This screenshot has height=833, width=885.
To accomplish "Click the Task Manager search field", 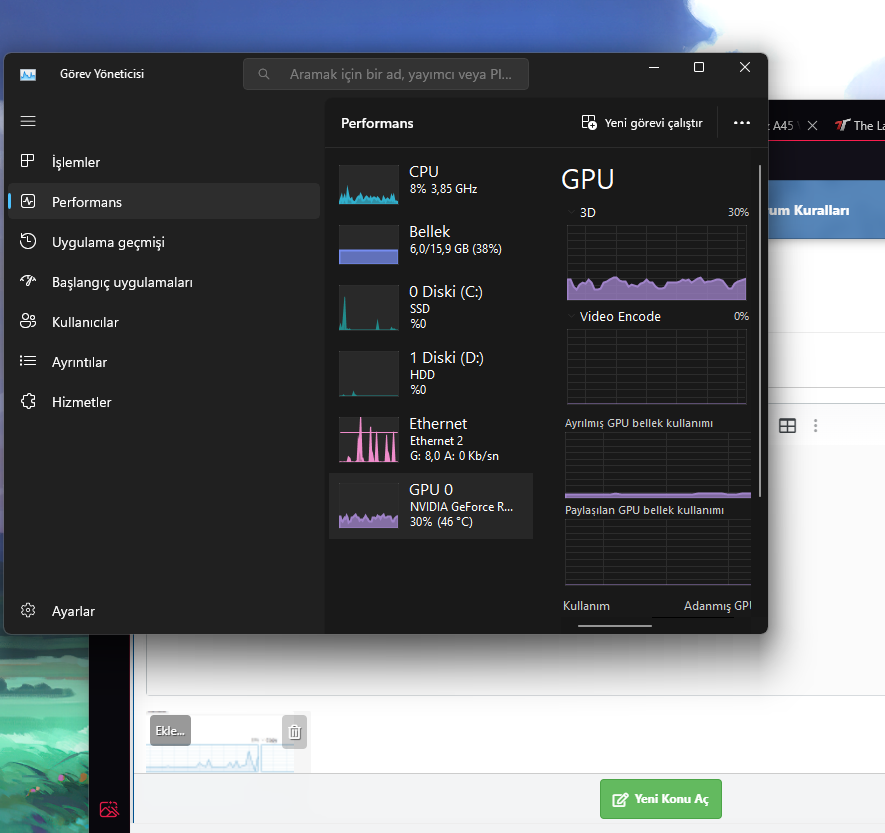I will (385, 74).
